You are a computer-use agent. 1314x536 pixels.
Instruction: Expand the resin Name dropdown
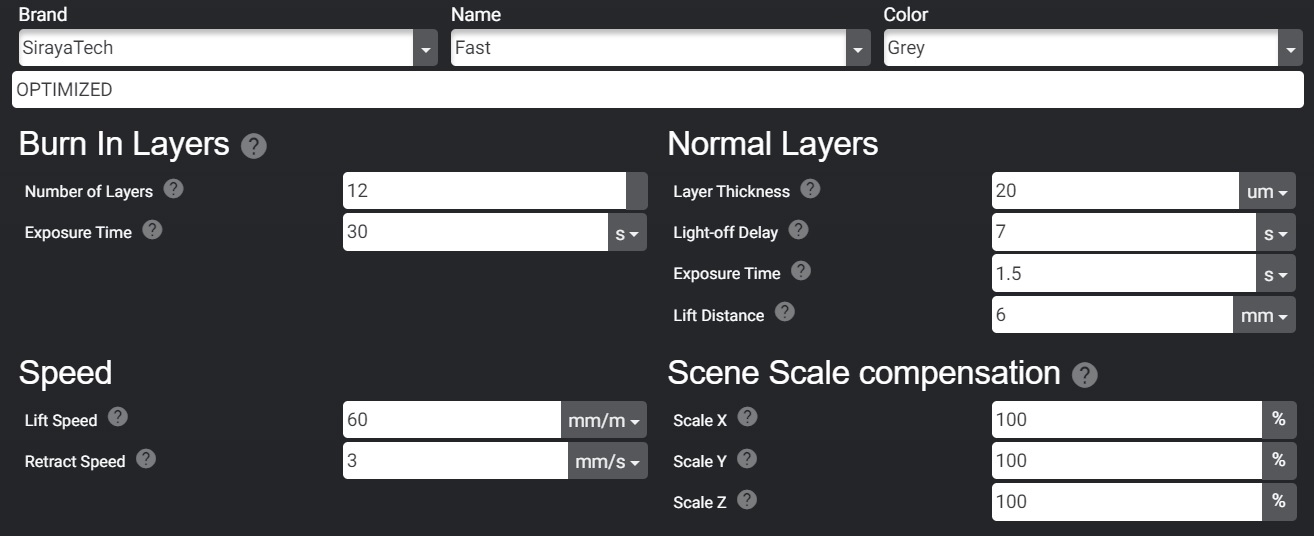click(x=858, y=48)
